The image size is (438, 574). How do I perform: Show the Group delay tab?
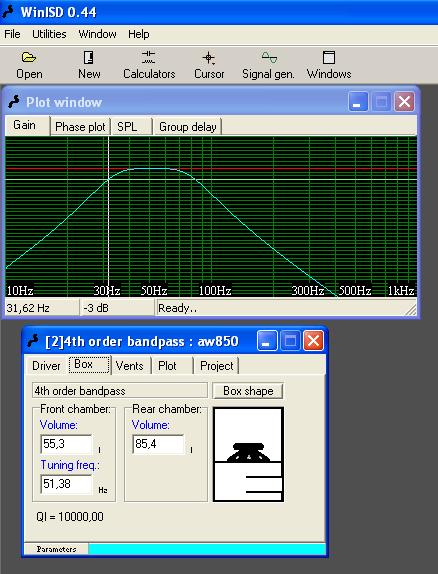187,127
